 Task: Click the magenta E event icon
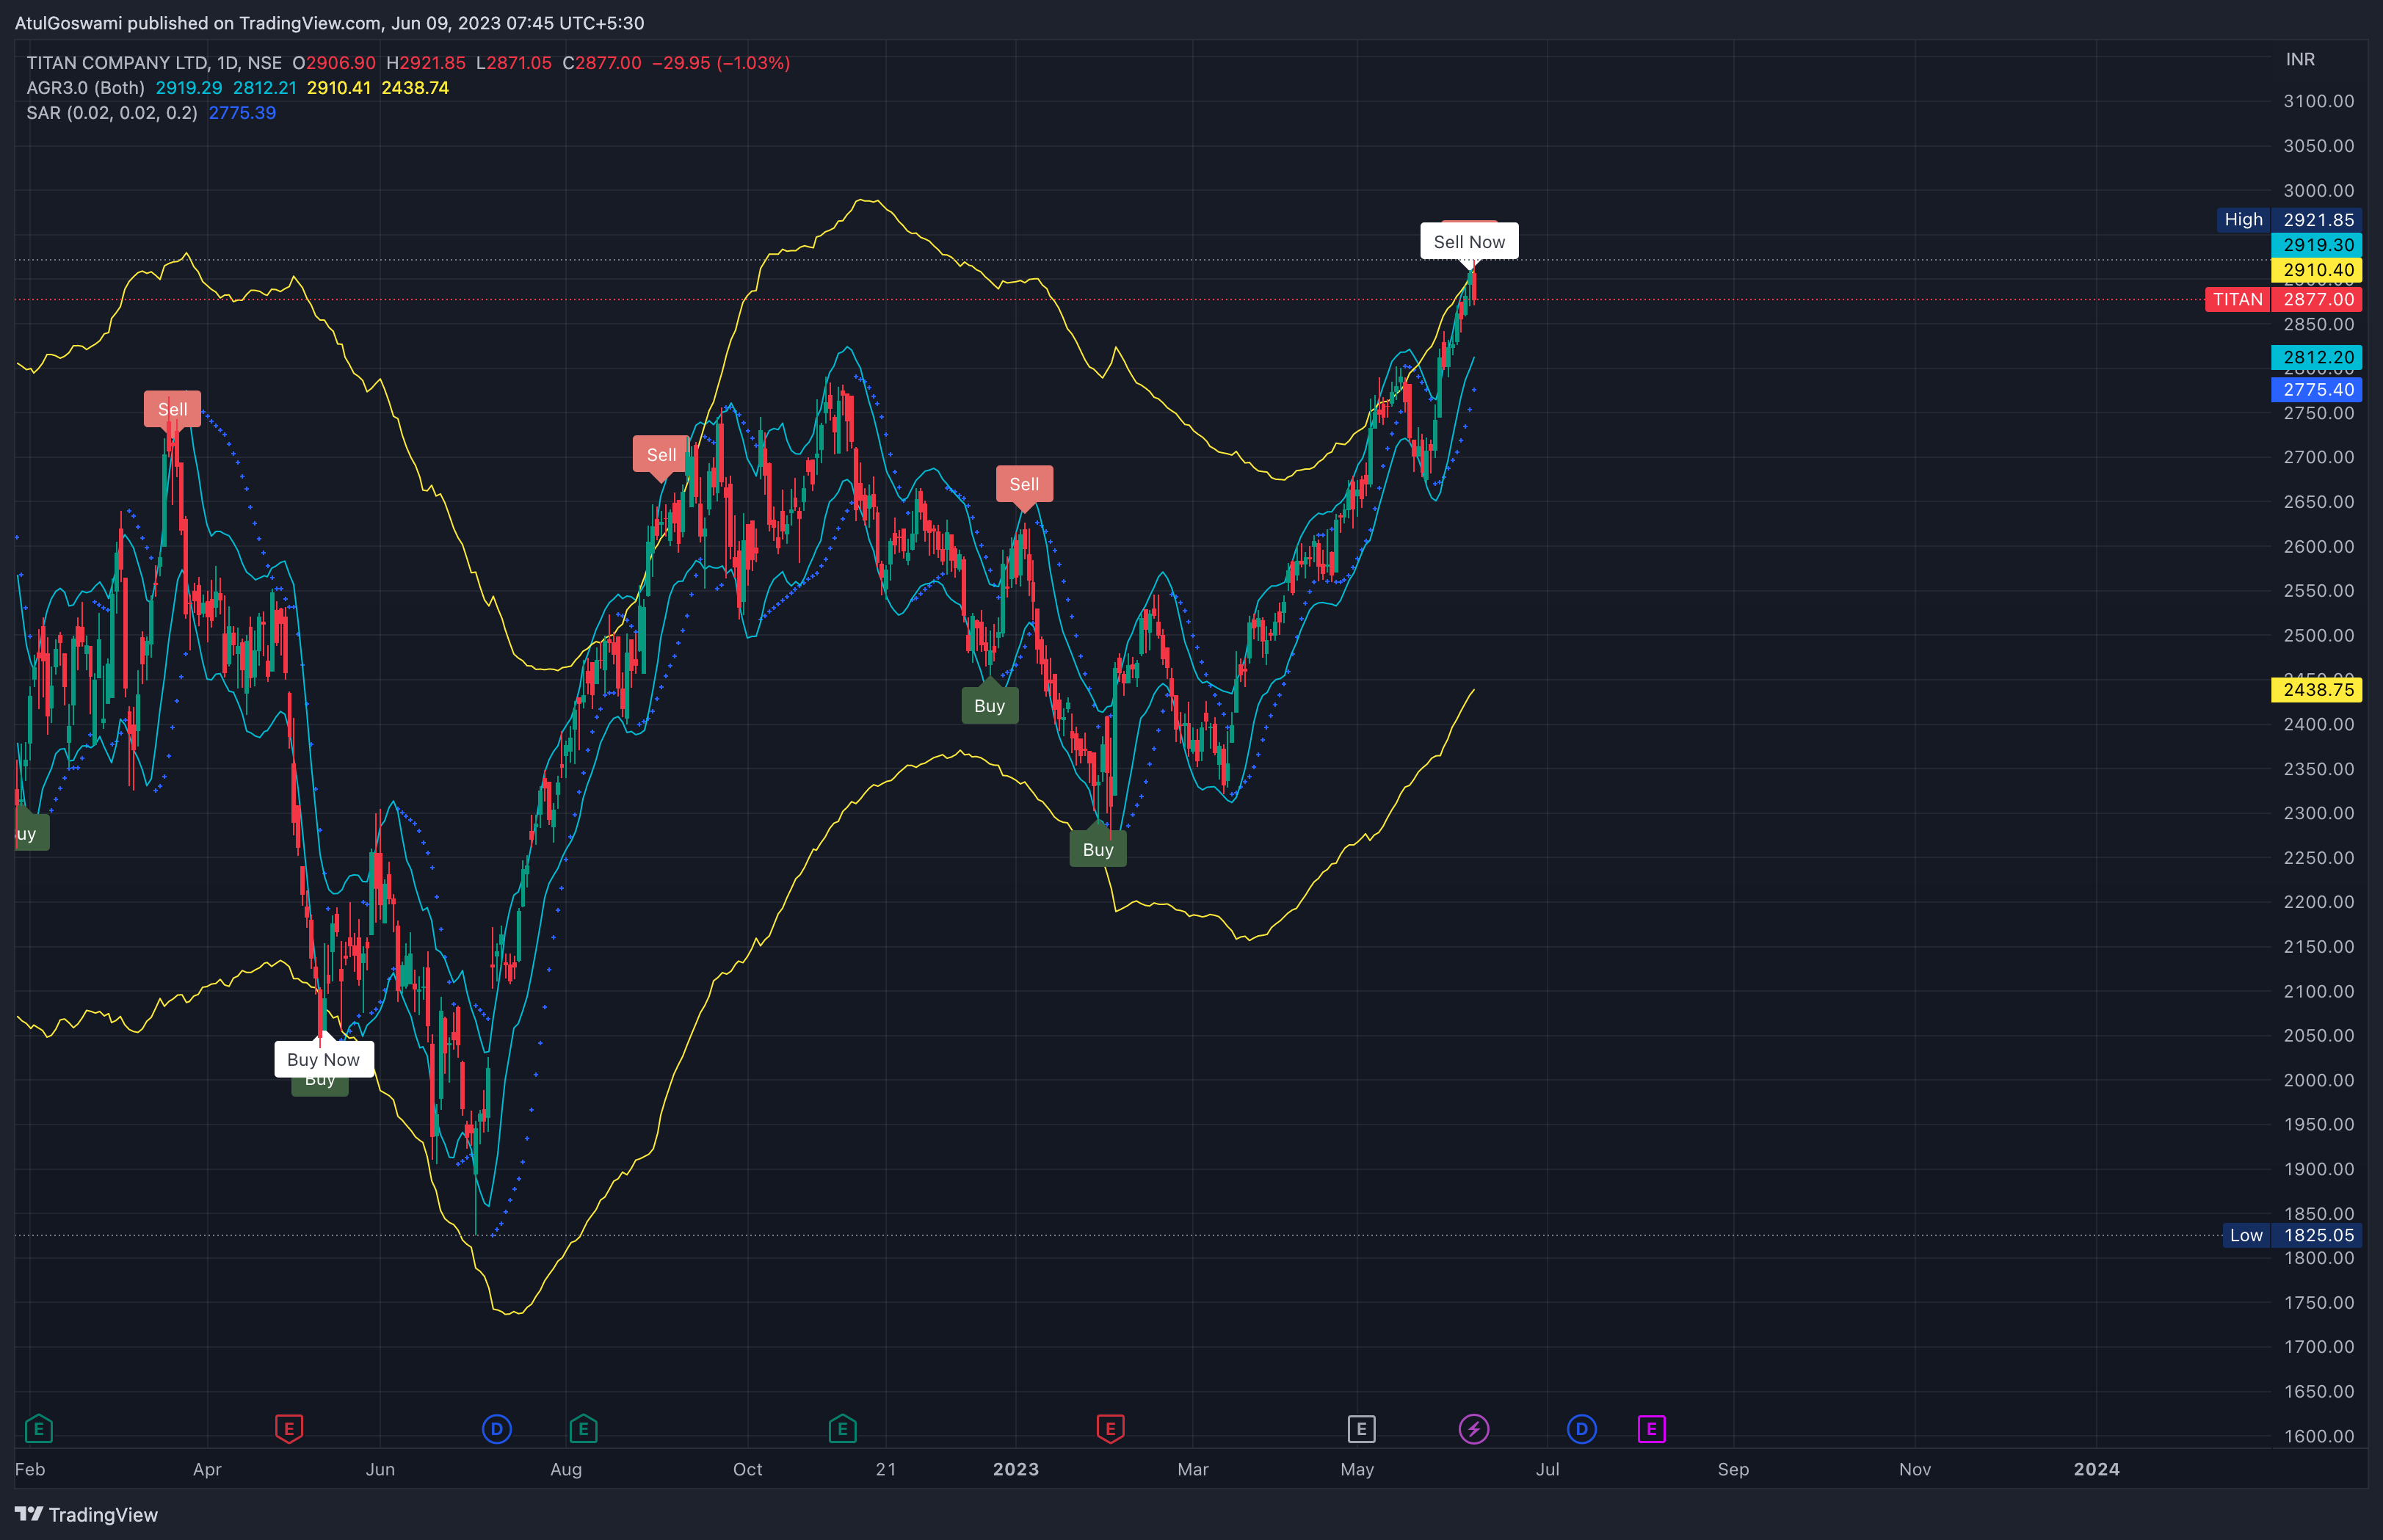1651,1429
